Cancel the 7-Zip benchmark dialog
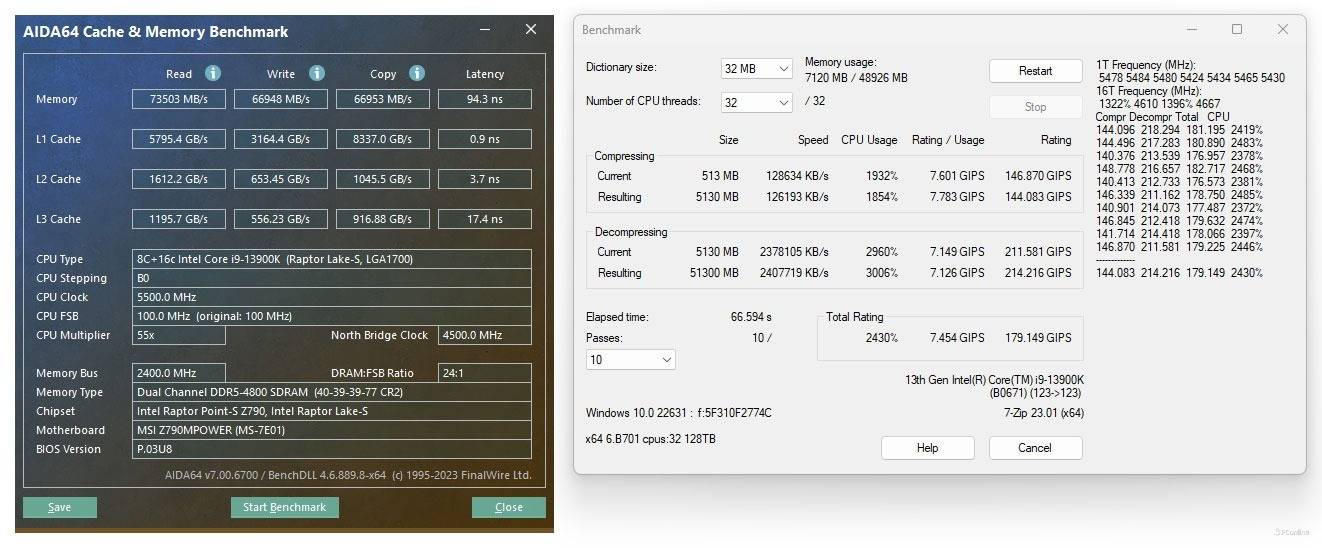Screen dimensions: 1322x548 (x=1035, y=448)
